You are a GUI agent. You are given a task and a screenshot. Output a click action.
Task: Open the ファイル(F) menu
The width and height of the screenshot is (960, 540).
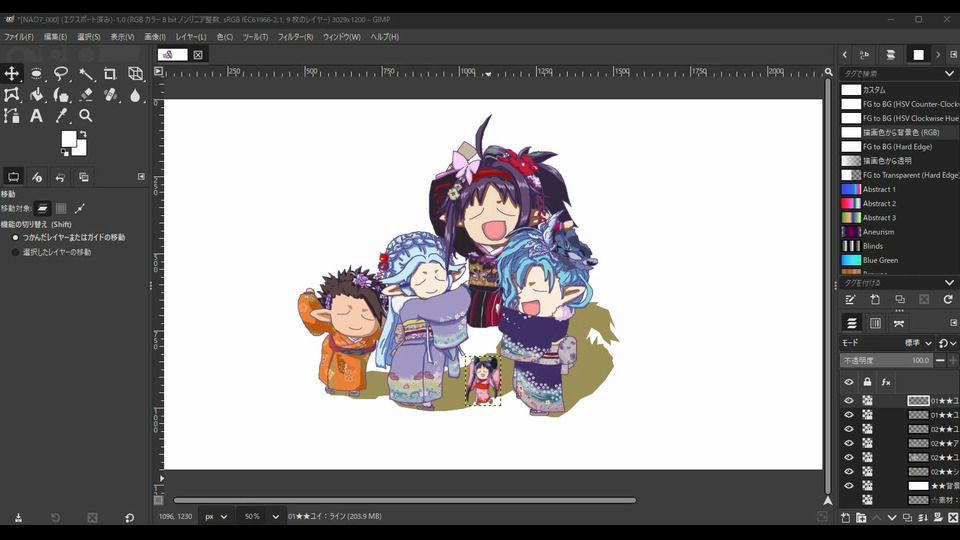click(19, 37)
